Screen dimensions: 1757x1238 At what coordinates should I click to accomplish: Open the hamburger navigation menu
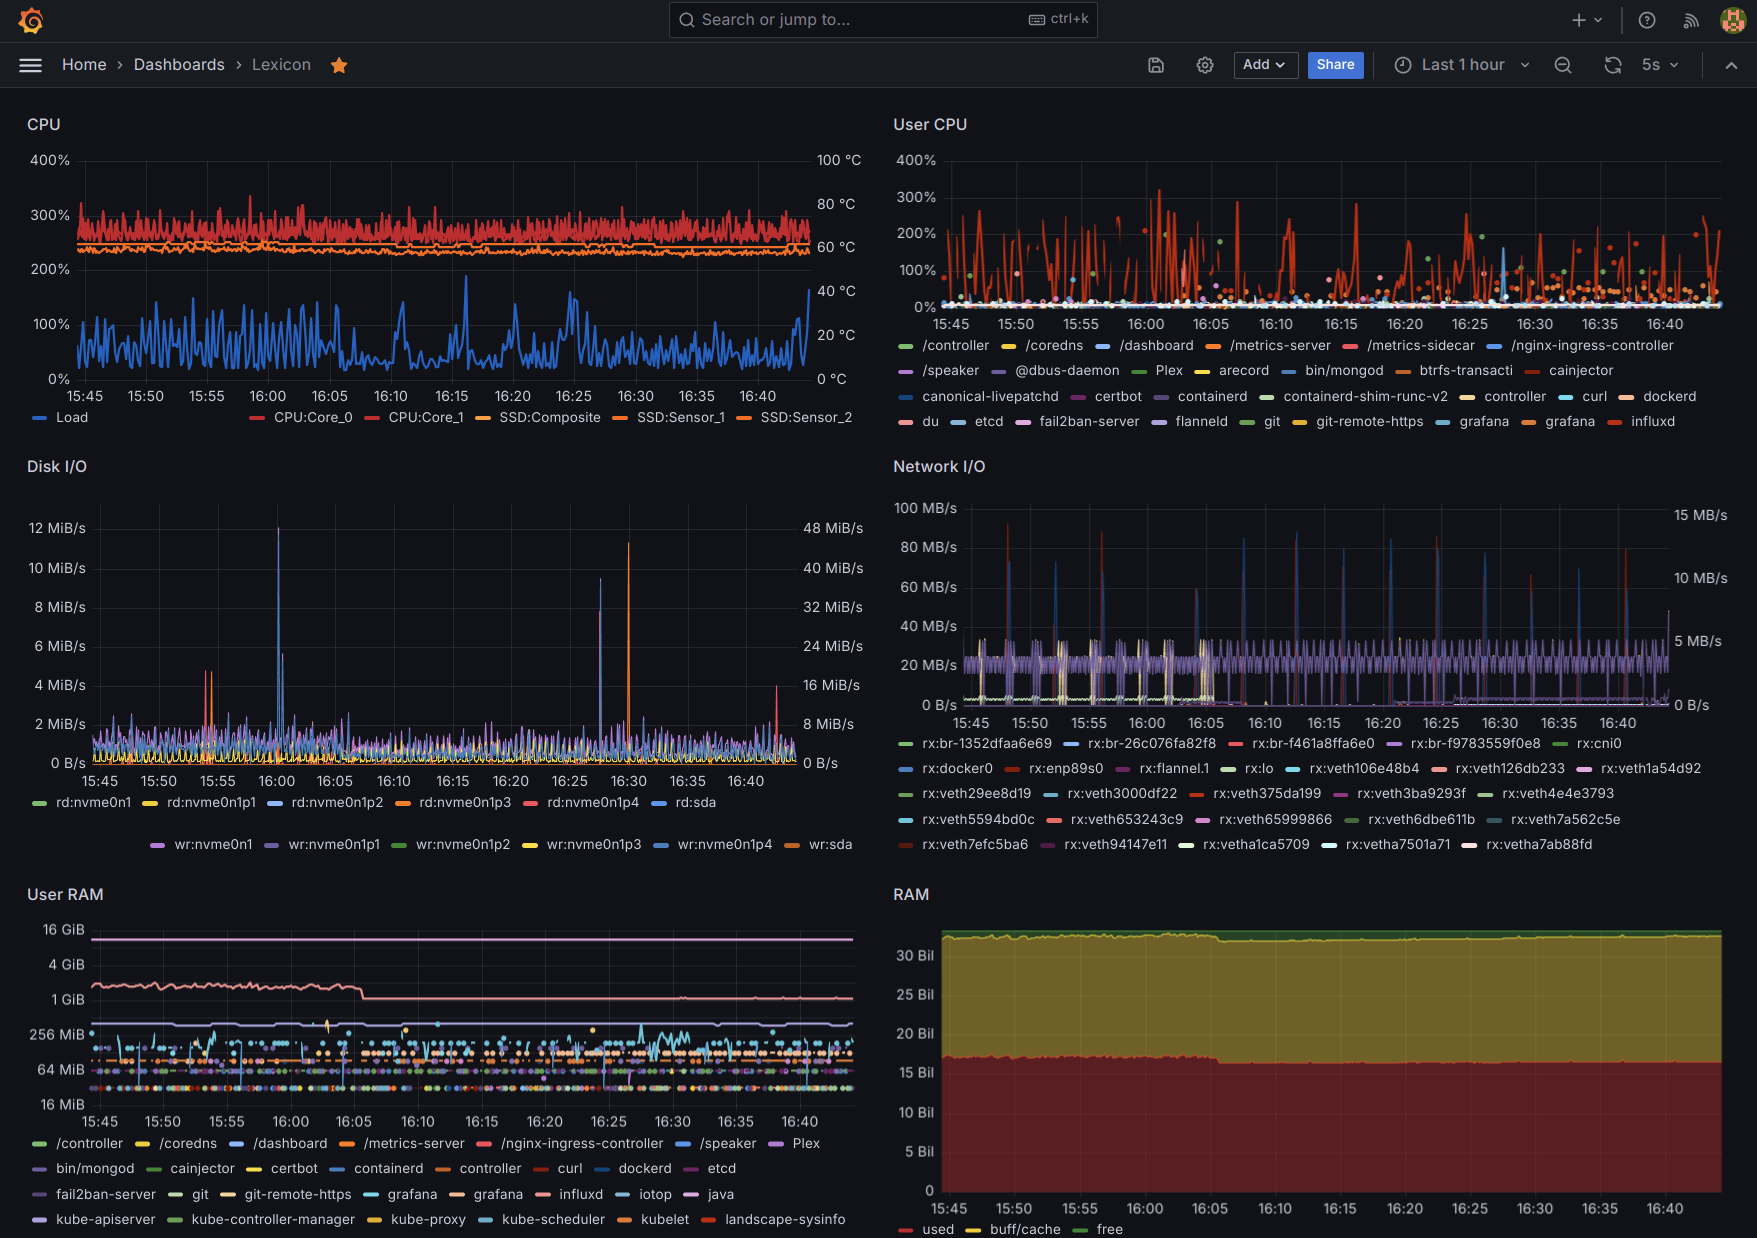31,65
